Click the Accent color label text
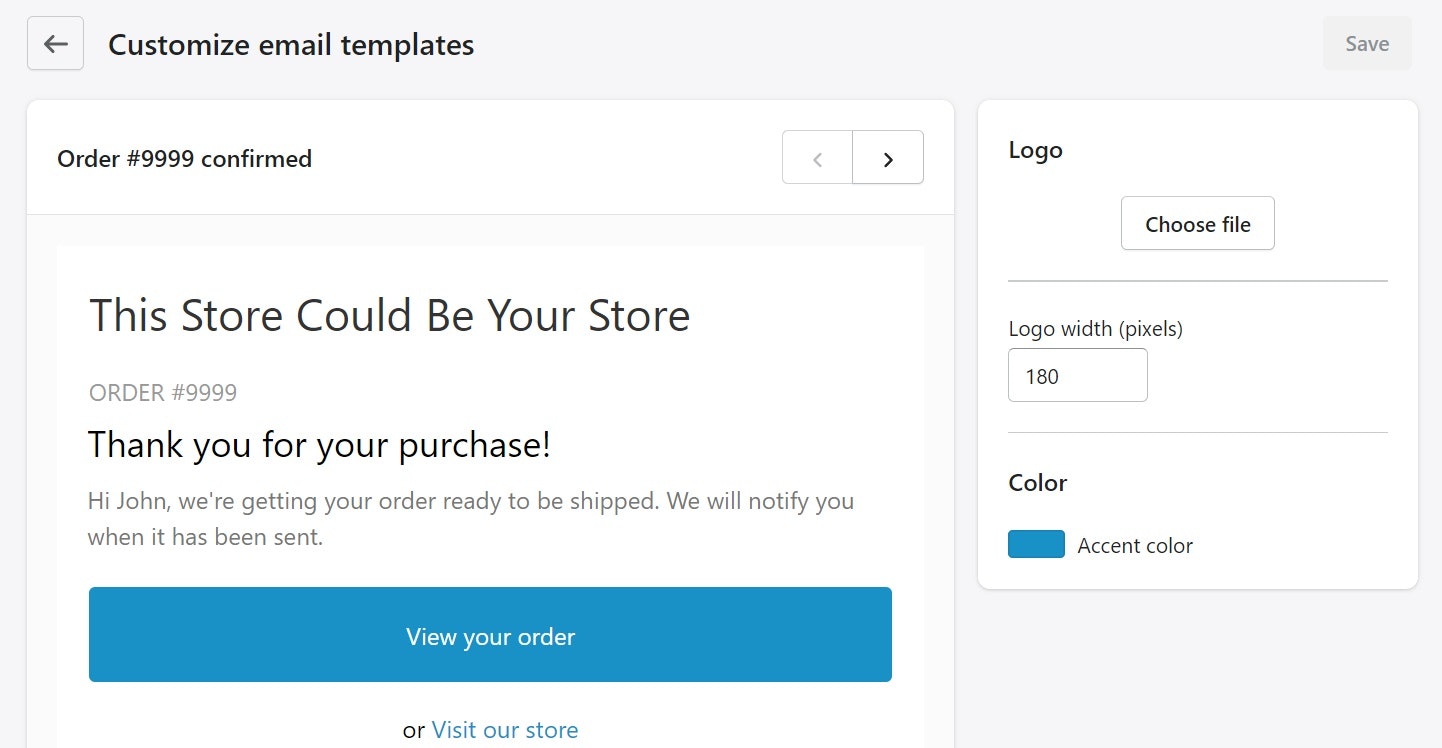 (x=1134, y=545)
